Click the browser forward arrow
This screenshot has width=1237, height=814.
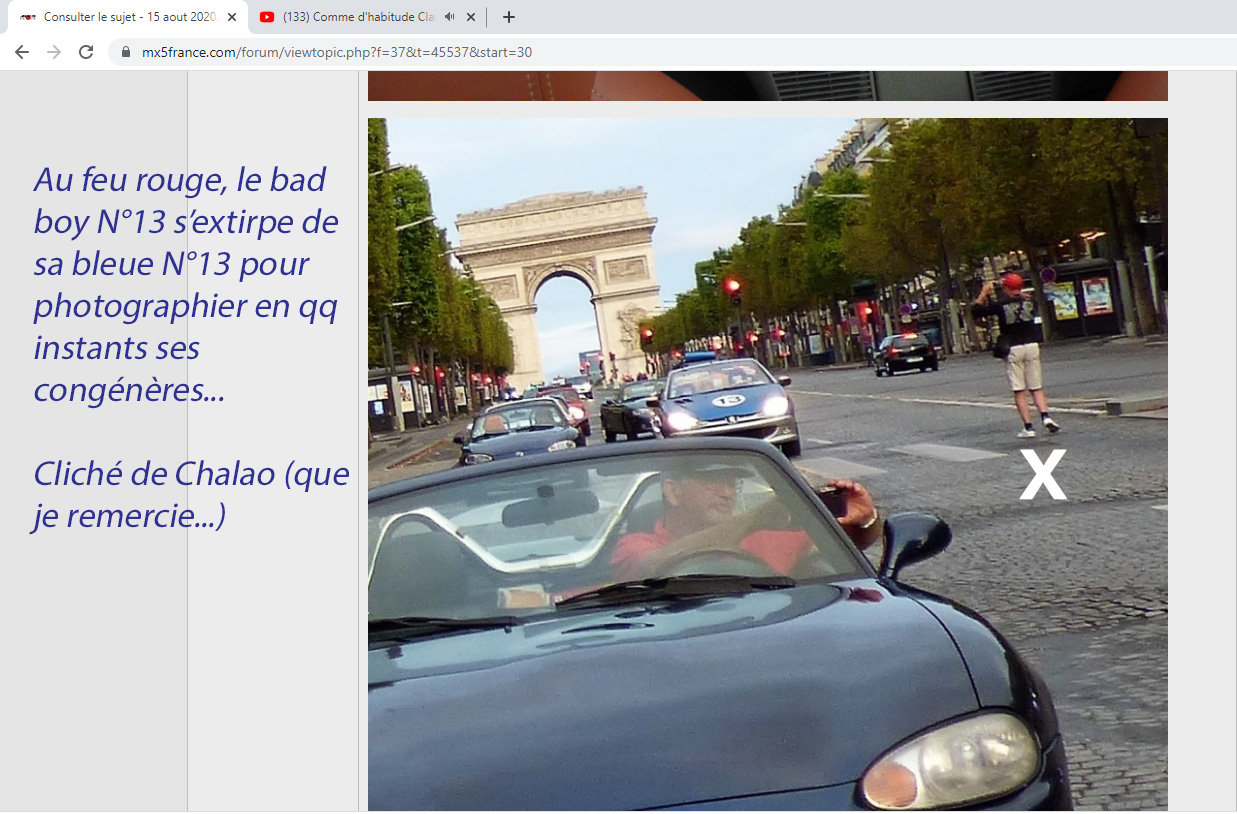point(54,52)
